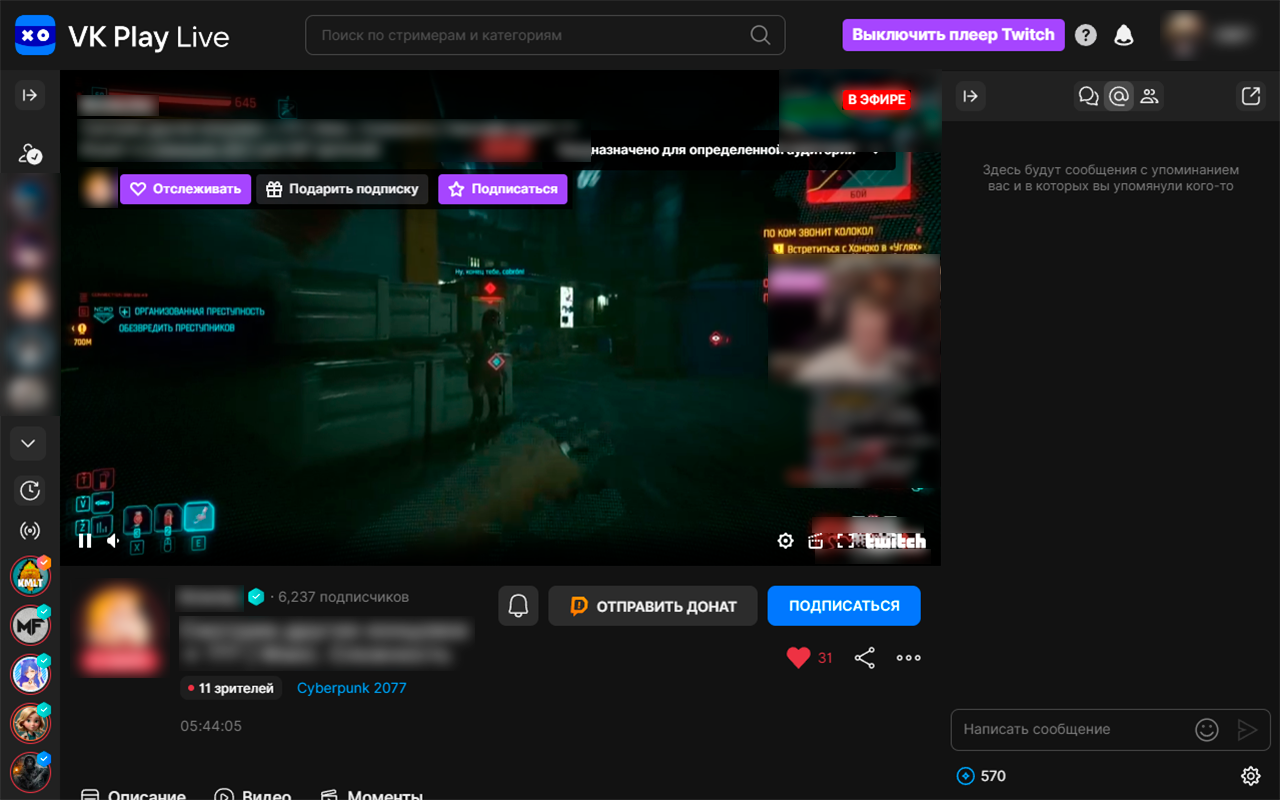The image size is (1280, 800).
Task: Open watch history clock icon
Action: 30,490
